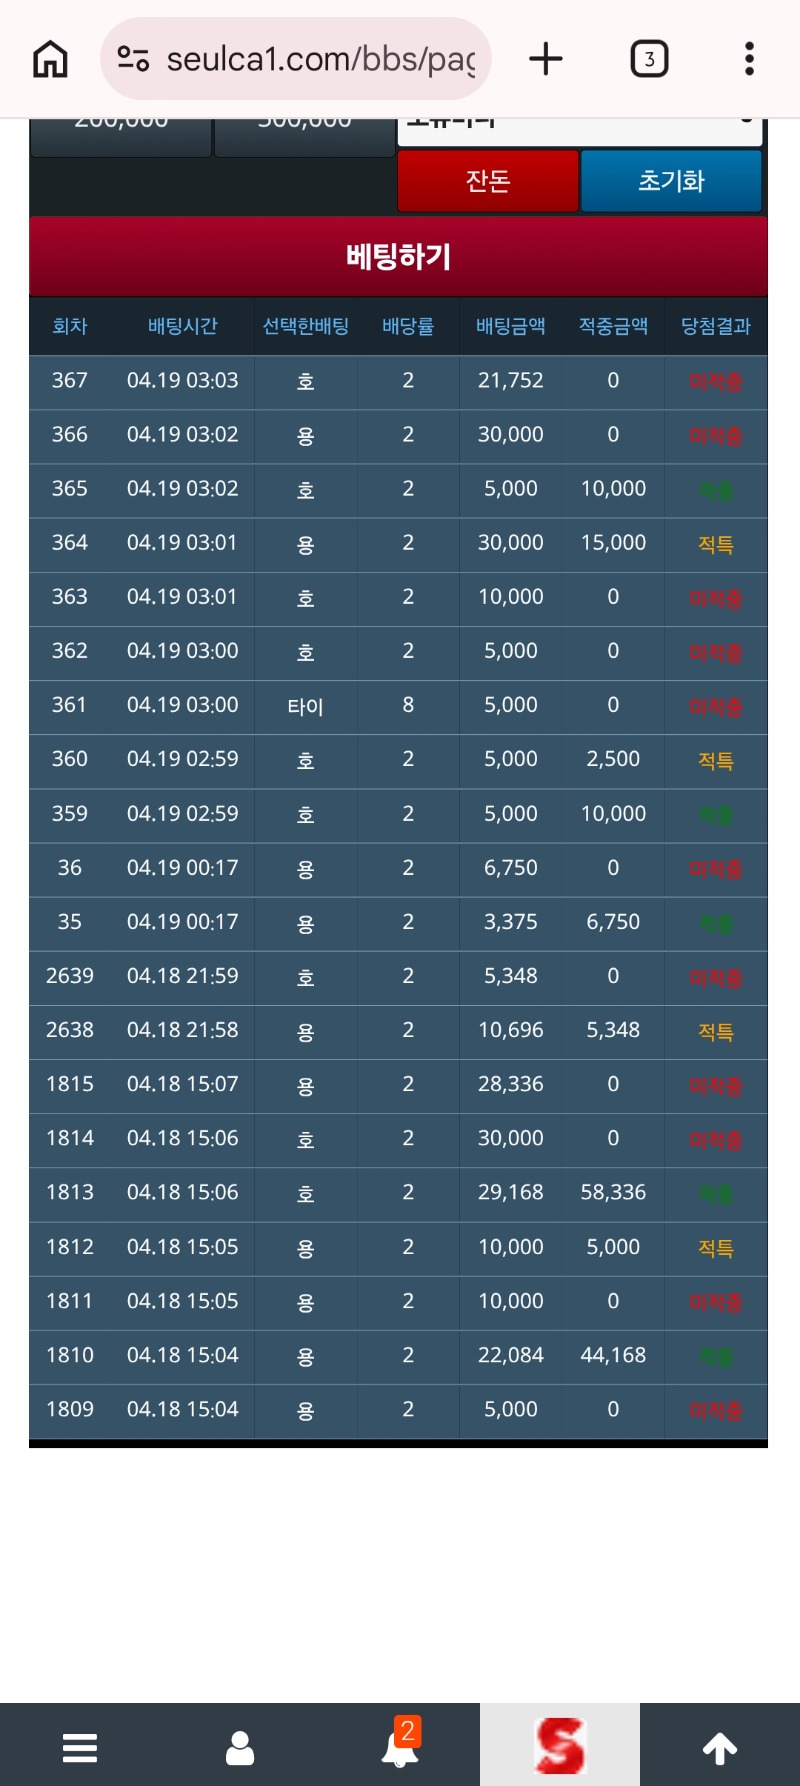Tap the seulca1.com address bar
This screenshot has width=800, height=1786.
(x=320, y=59)
